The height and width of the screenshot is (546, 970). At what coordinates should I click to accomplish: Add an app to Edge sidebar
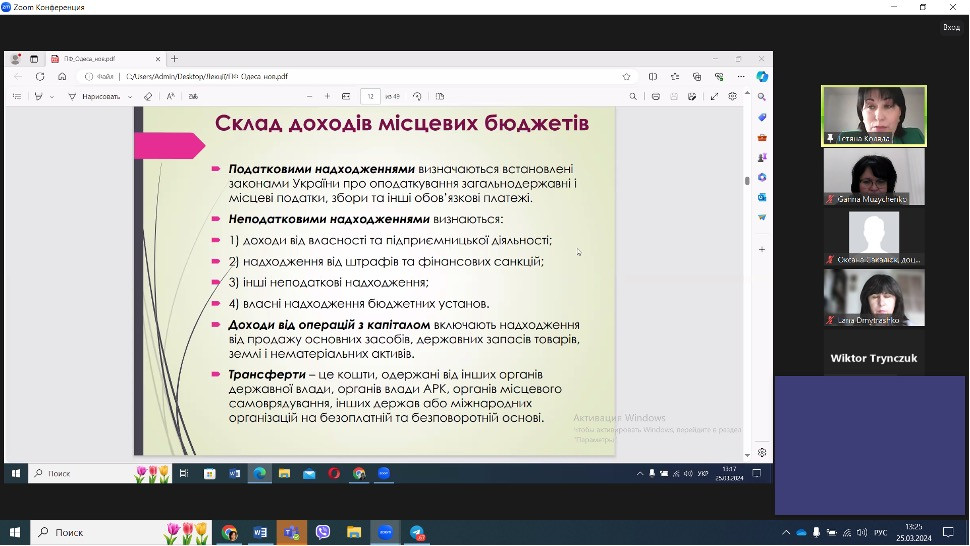coord(762,249)
